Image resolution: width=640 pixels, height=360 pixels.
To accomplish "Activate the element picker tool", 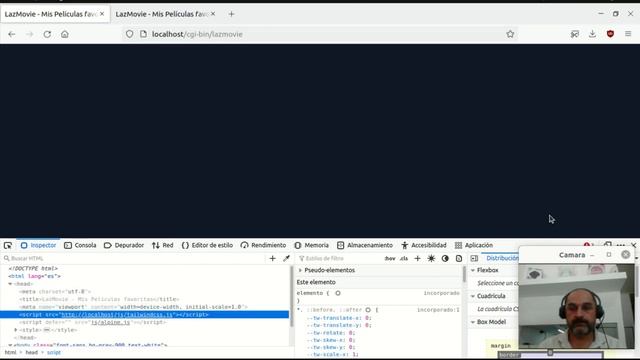I will pos(8,245).
